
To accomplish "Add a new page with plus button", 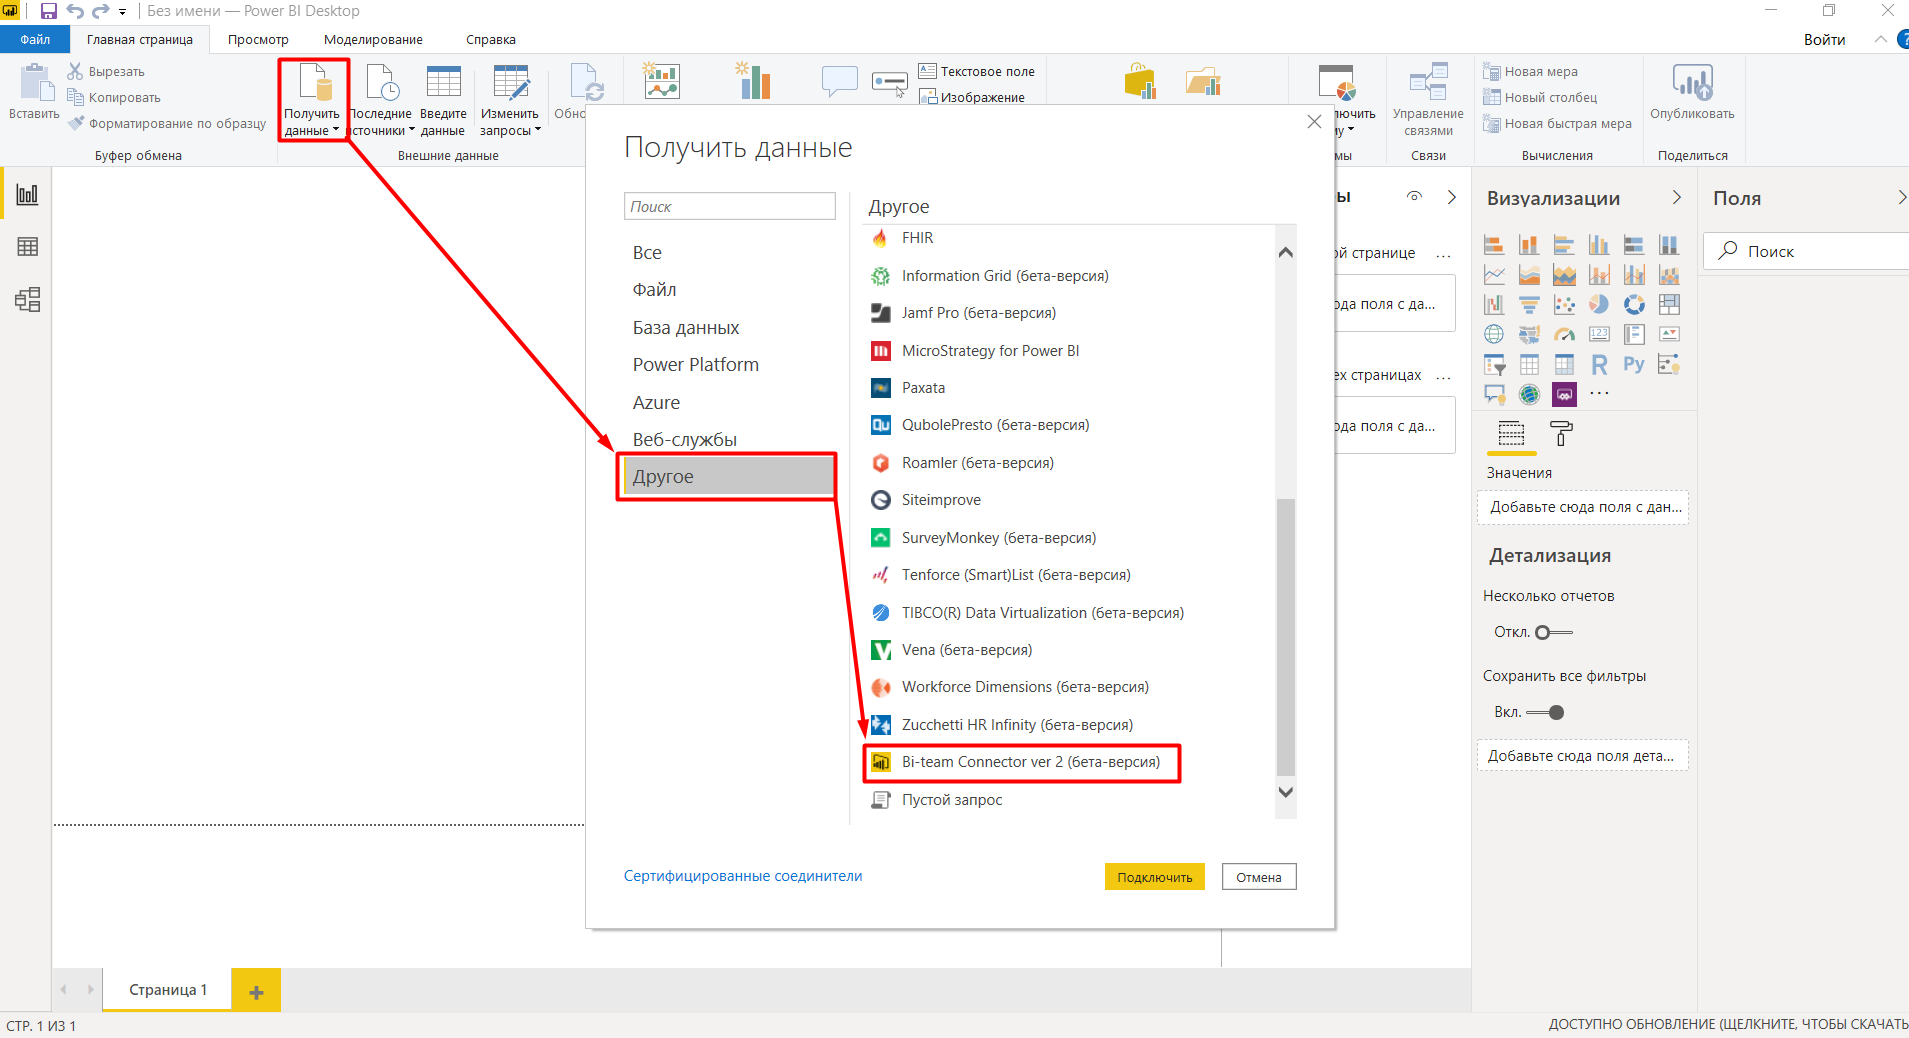I will (256, 990).
